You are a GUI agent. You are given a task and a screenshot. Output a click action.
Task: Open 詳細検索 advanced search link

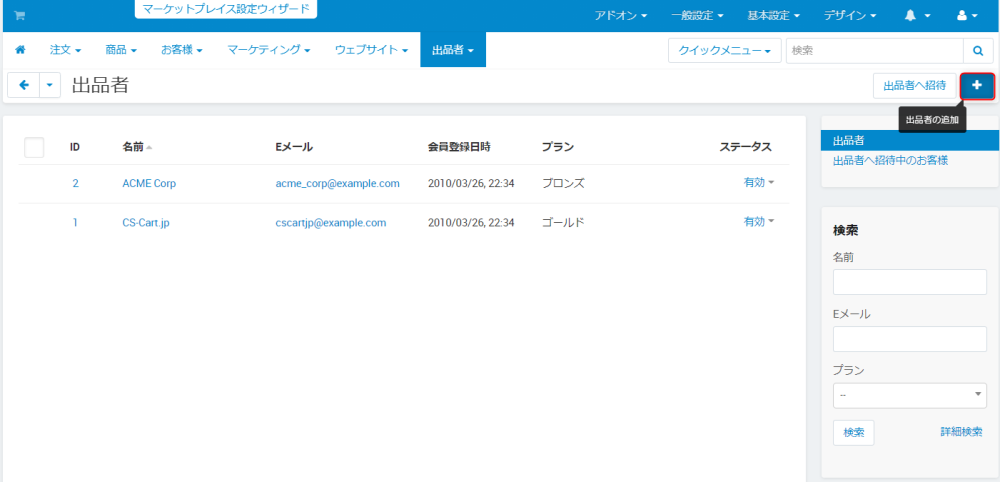tap(961, 432)
